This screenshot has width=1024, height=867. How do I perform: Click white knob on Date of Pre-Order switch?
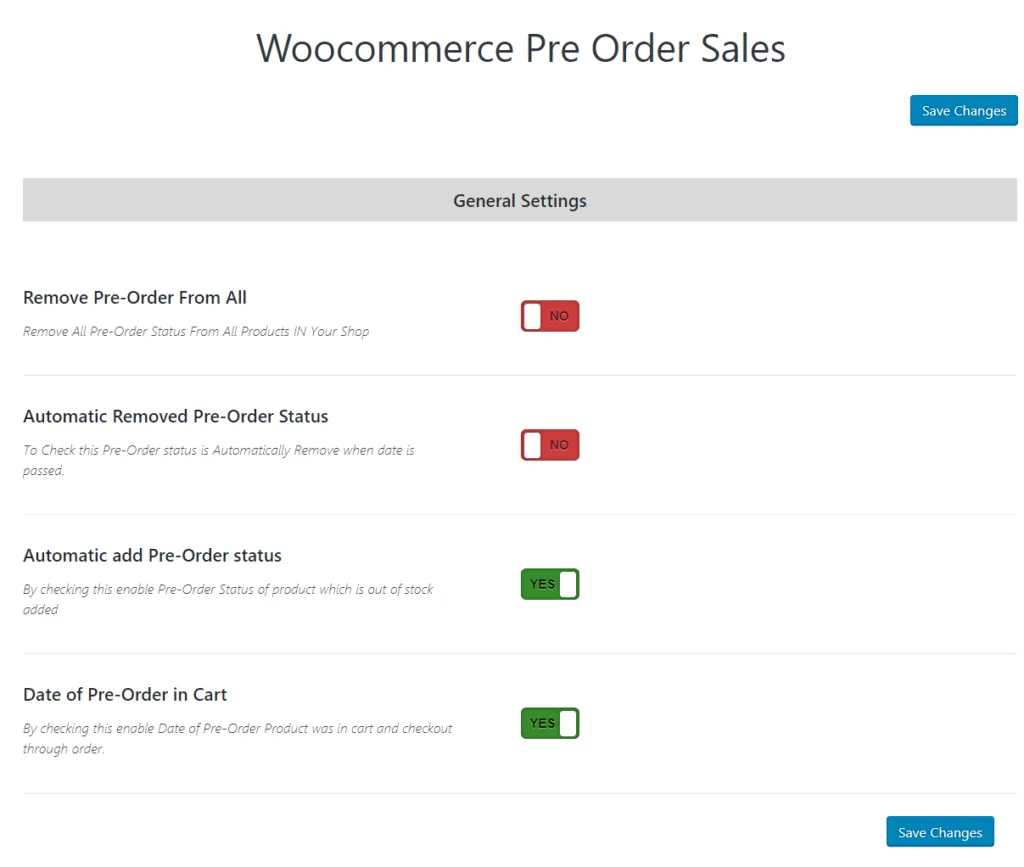click(568, 723)
